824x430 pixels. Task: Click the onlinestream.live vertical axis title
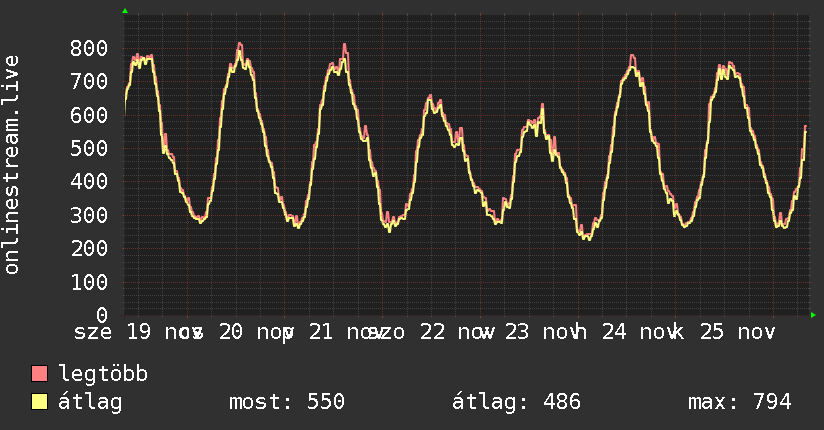pyautogui.click(x=12, y=165)
